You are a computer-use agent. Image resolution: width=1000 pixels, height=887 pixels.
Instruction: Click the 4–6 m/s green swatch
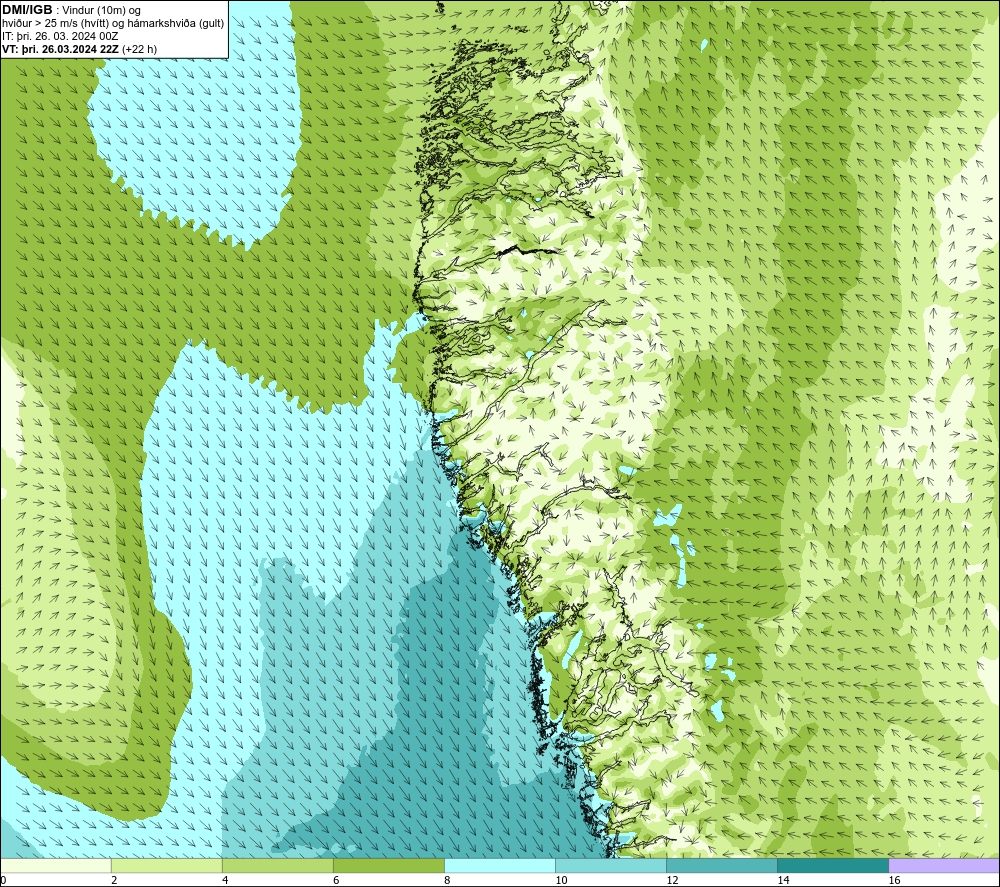pos(277,865)
